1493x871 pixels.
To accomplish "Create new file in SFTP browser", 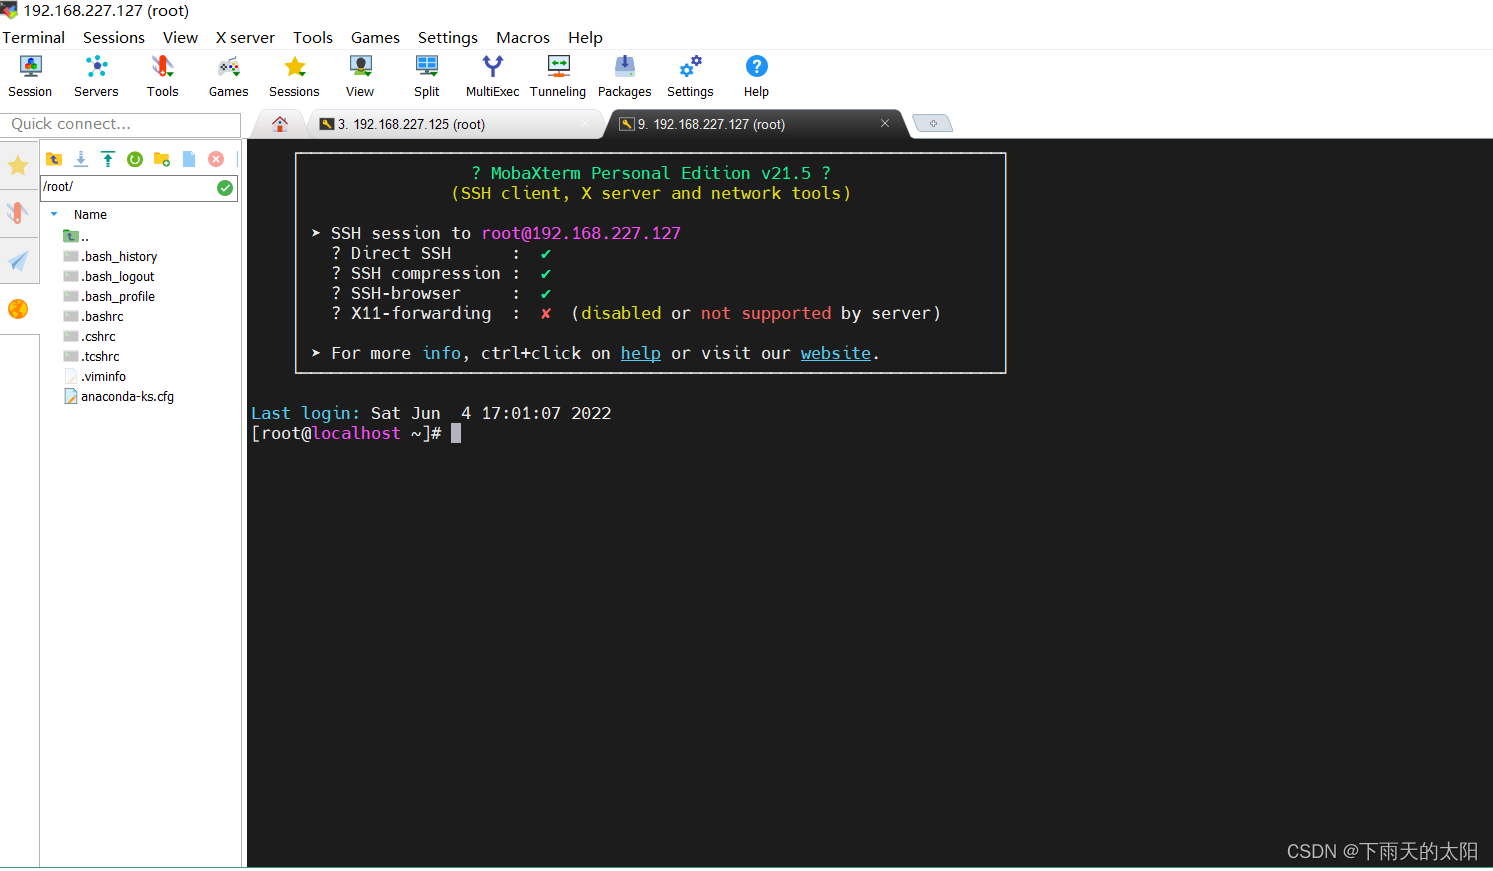I will (x=189, y=159).
